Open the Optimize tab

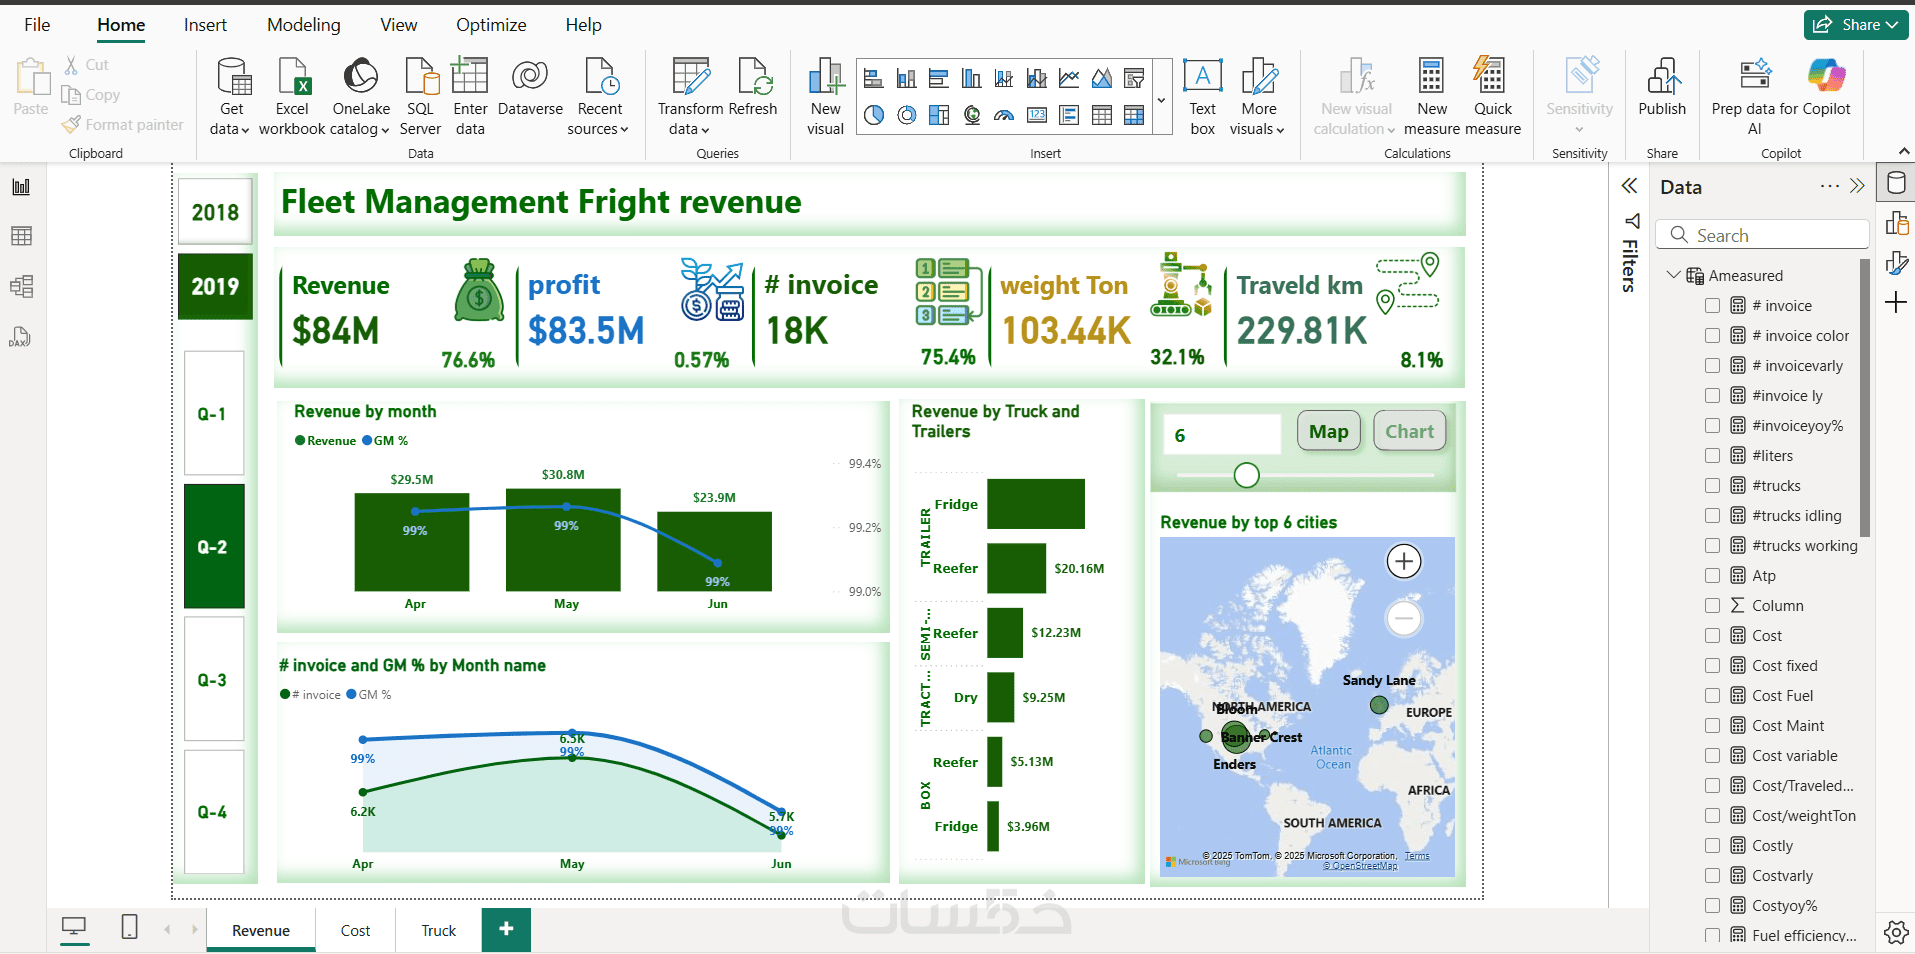click(491, 25)
